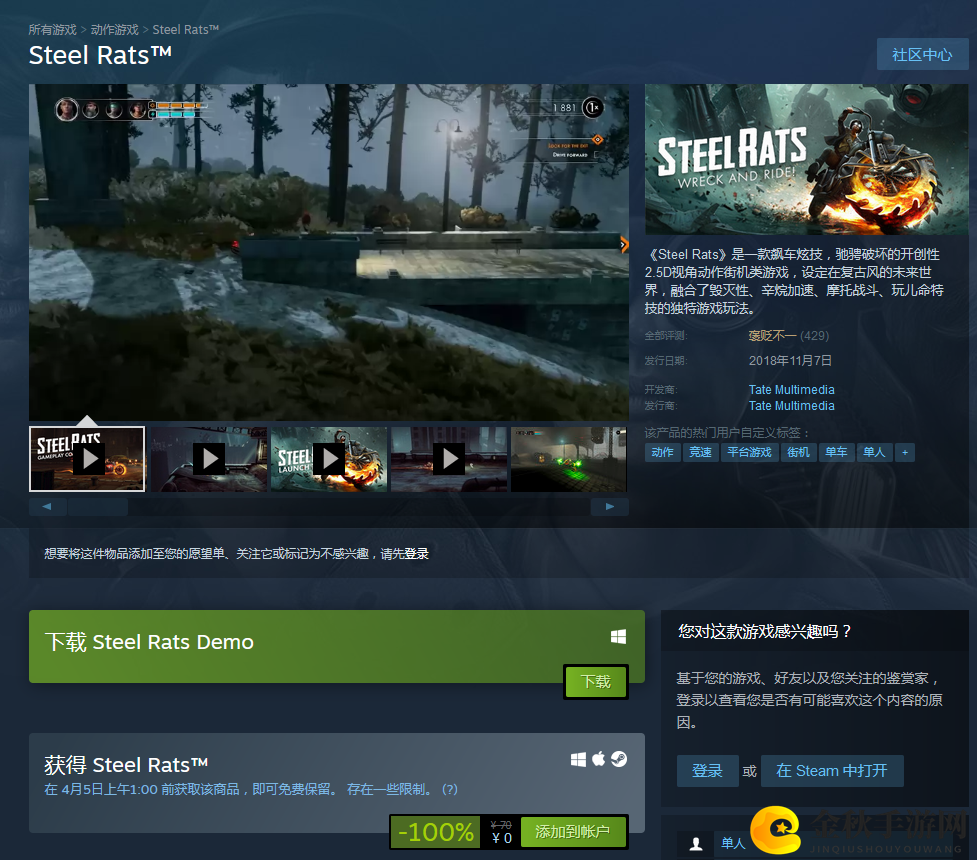Click the Apple macOS platform icon

pos(598,759)
